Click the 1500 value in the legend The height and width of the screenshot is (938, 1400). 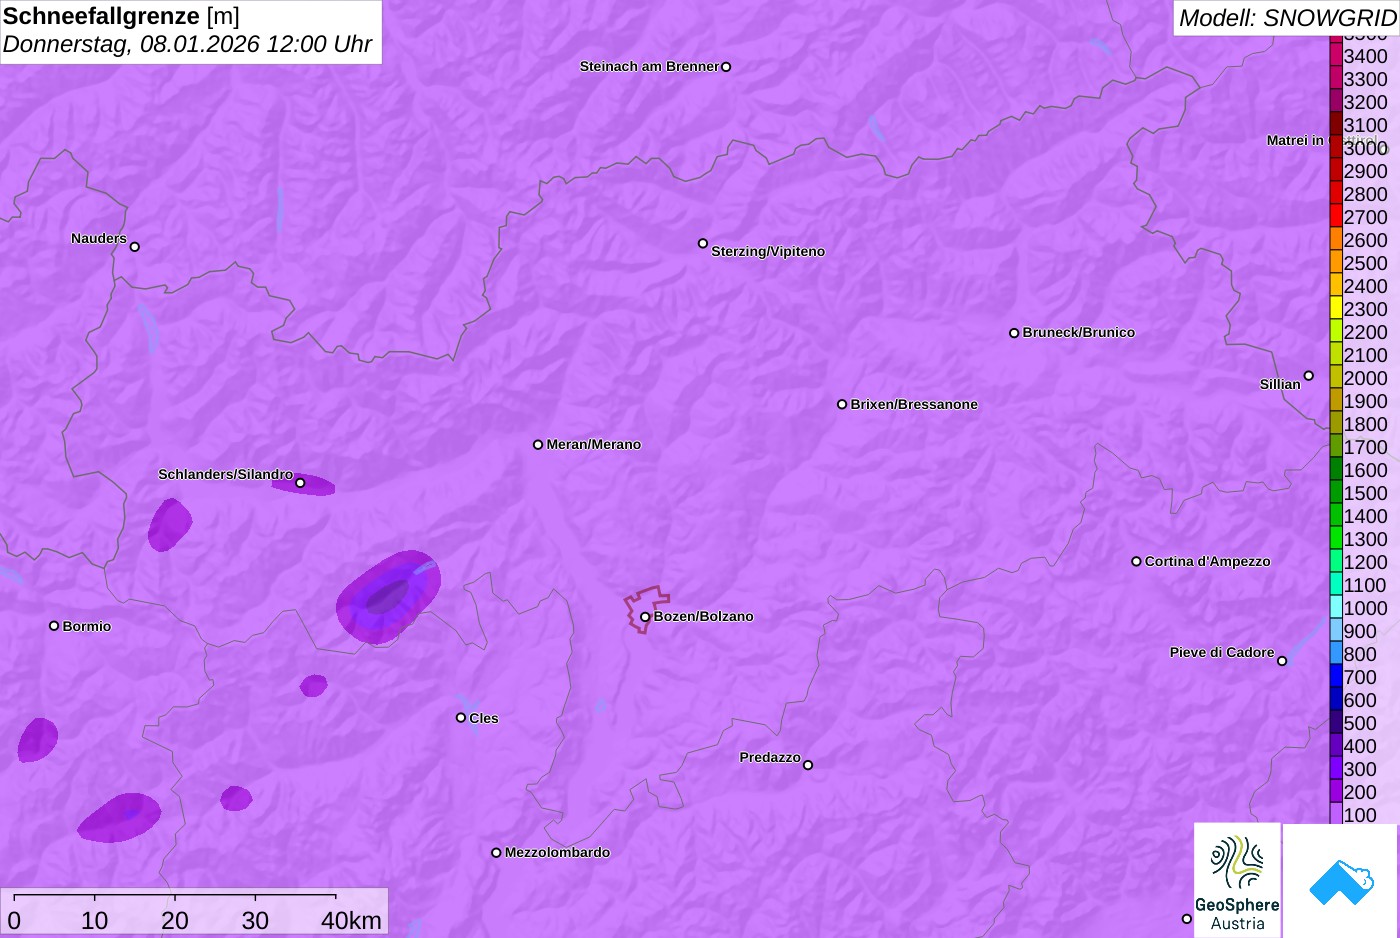pyautogui.click(x=1365, y=493)
